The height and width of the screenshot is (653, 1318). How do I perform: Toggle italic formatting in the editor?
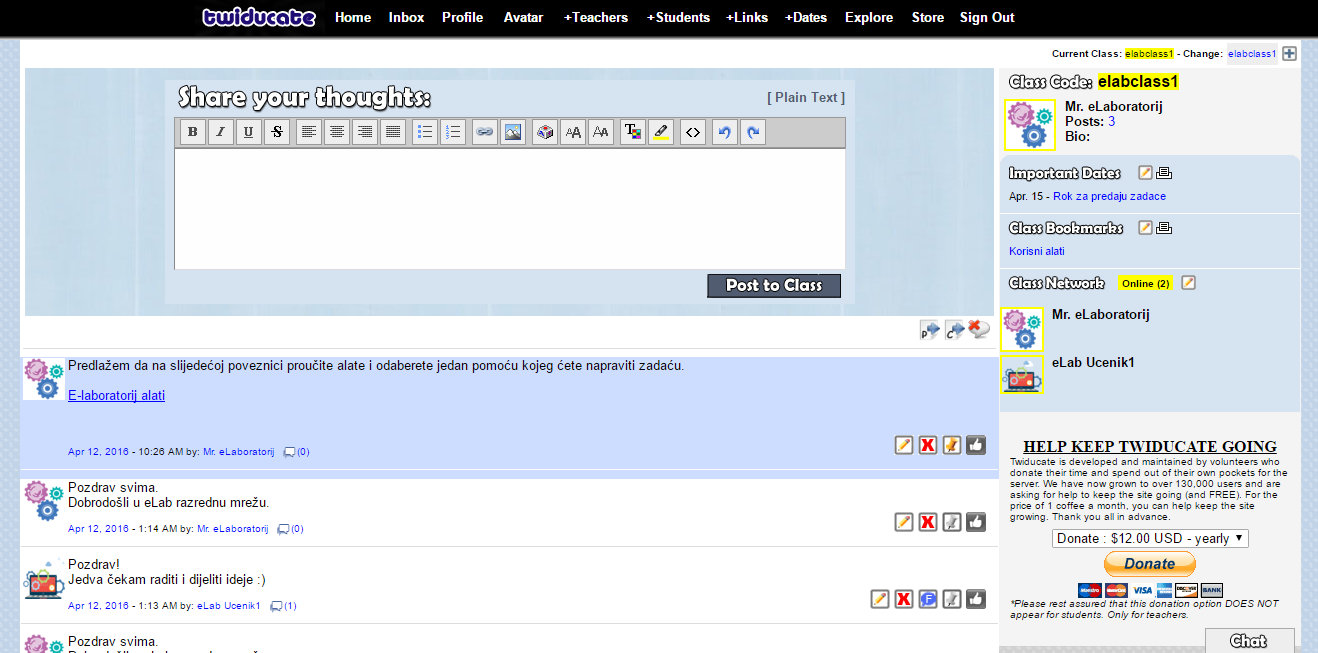point(221,132)
